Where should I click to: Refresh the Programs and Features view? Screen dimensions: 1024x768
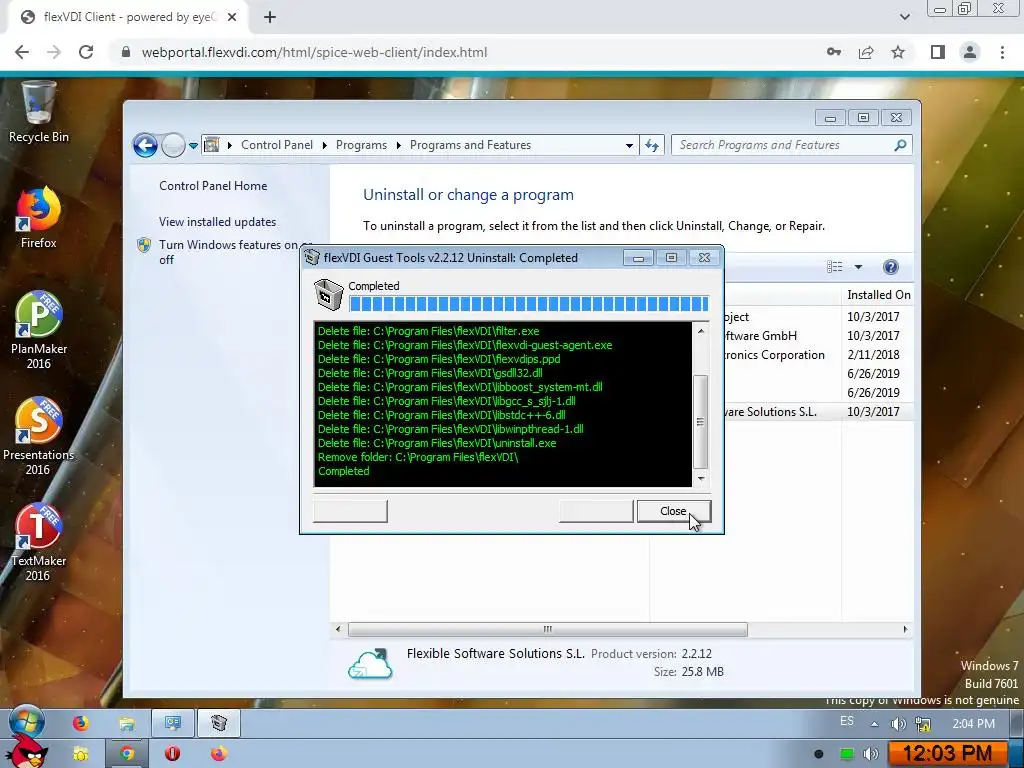tap(652, 145)
